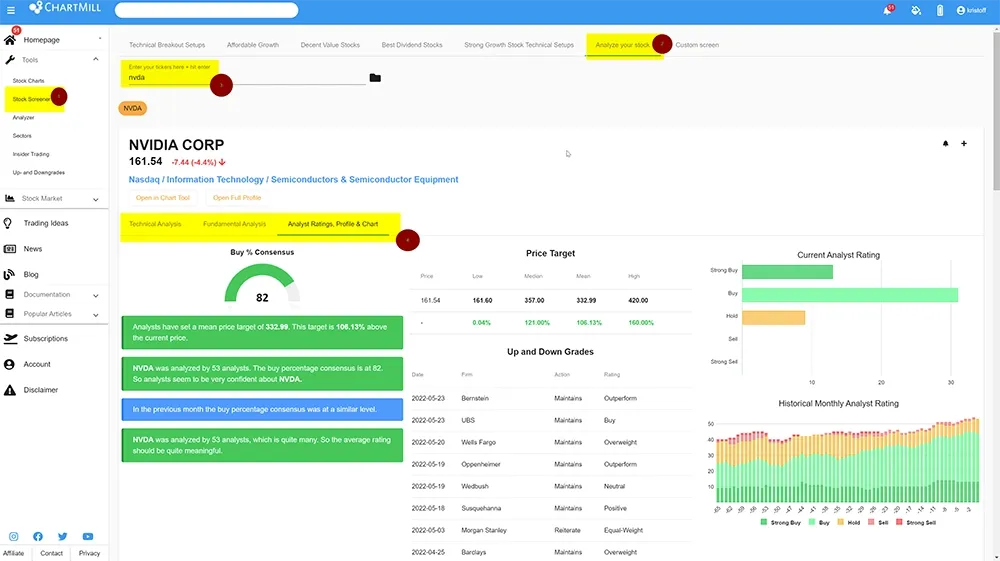Switch to the Best Dividend Stocks tab

[x=411, y=45]
